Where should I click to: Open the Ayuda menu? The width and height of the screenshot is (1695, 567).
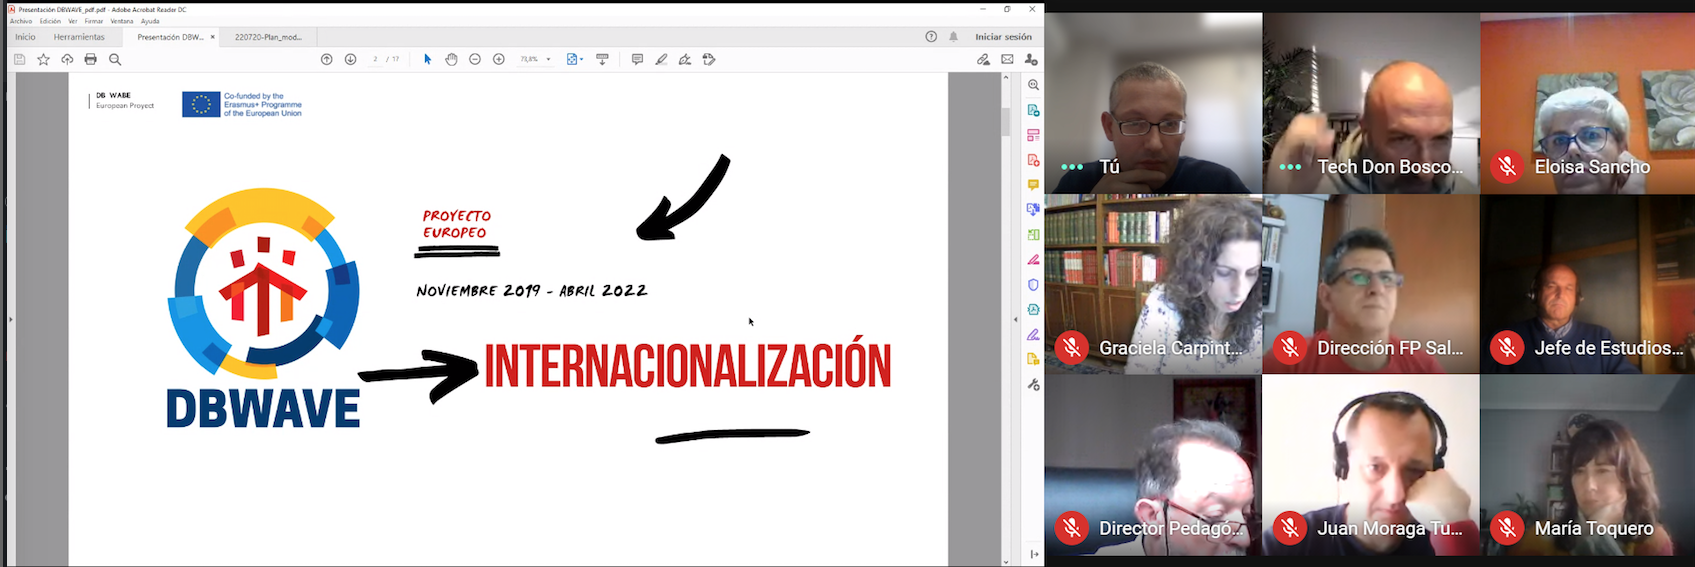click(x=150, y=21)
